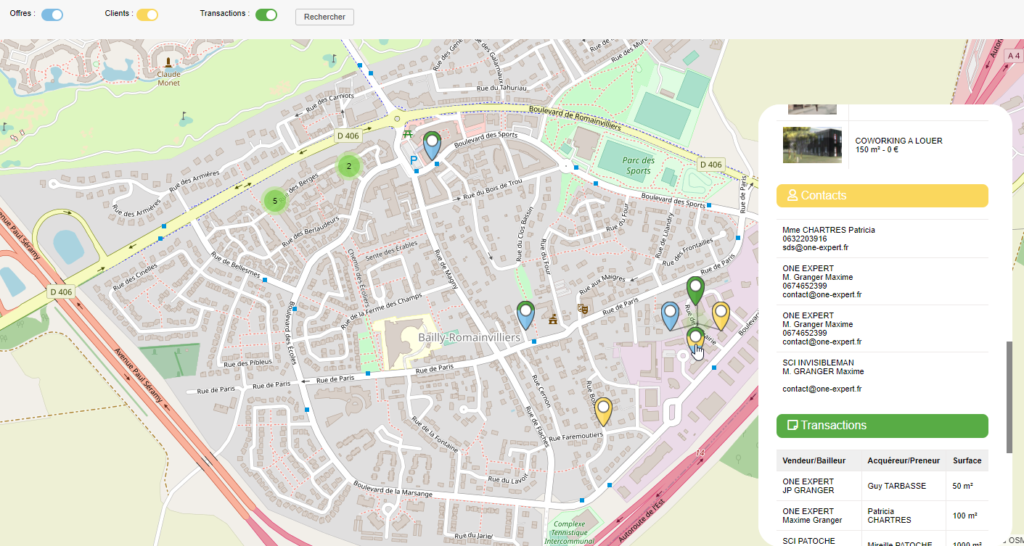1024x546 pixels.
Task: Click the blue parking P icon
Action: tap(413, 159)
